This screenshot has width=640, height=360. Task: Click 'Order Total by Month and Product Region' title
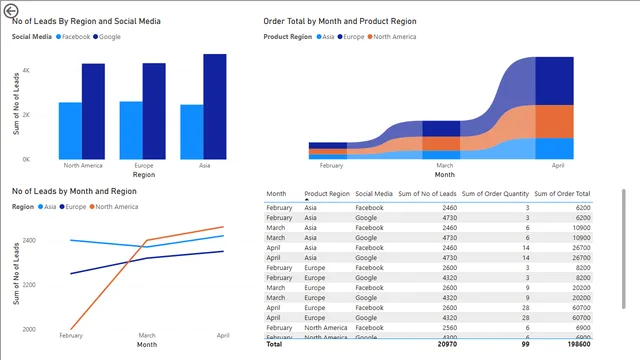340,21
